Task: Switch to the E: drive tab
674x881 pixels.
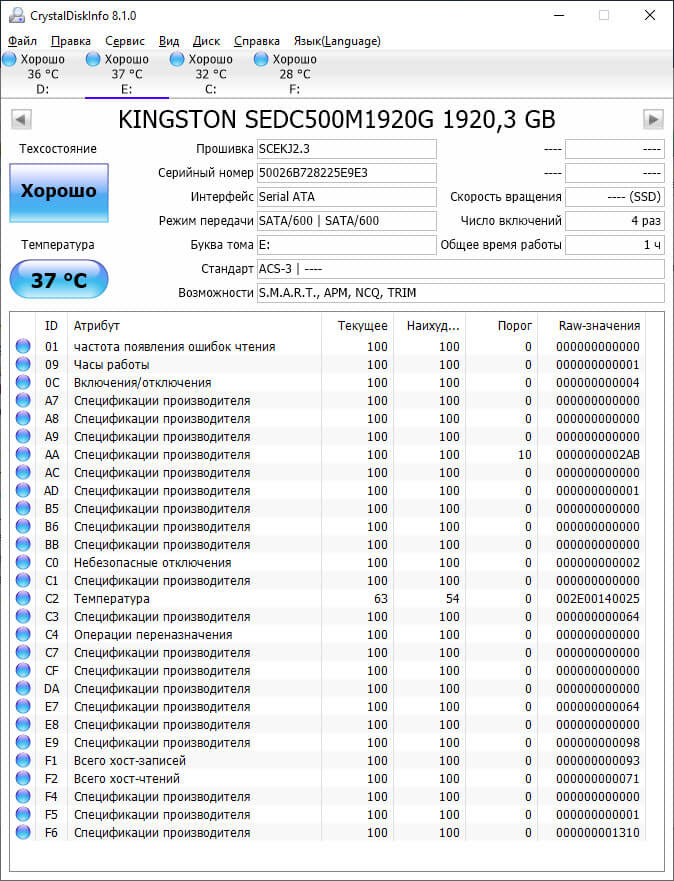Action: (127, 74)
